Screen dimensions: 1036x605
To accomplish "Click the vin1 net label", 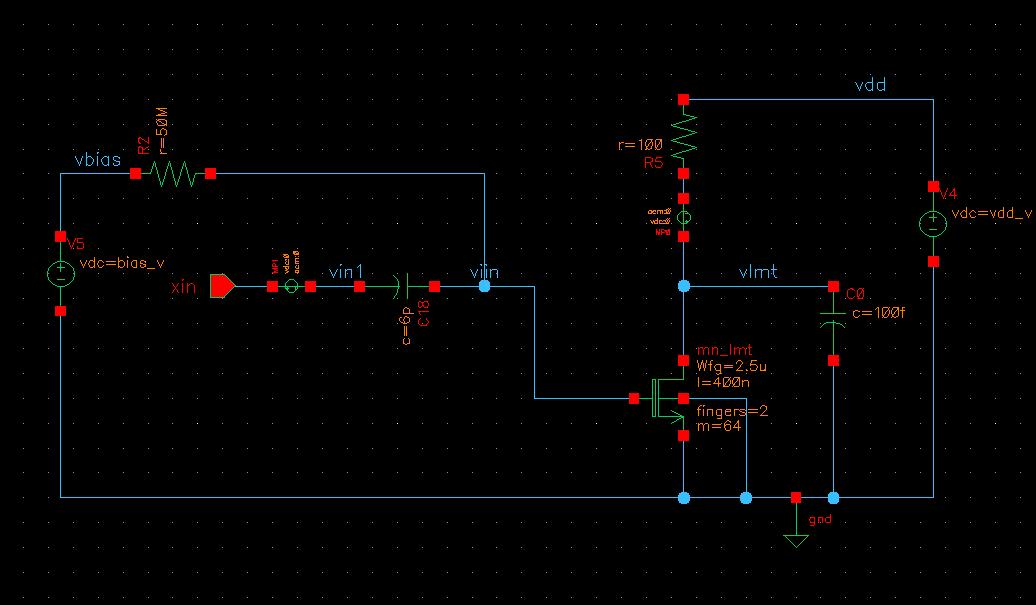I will click(x=346, y=271).
